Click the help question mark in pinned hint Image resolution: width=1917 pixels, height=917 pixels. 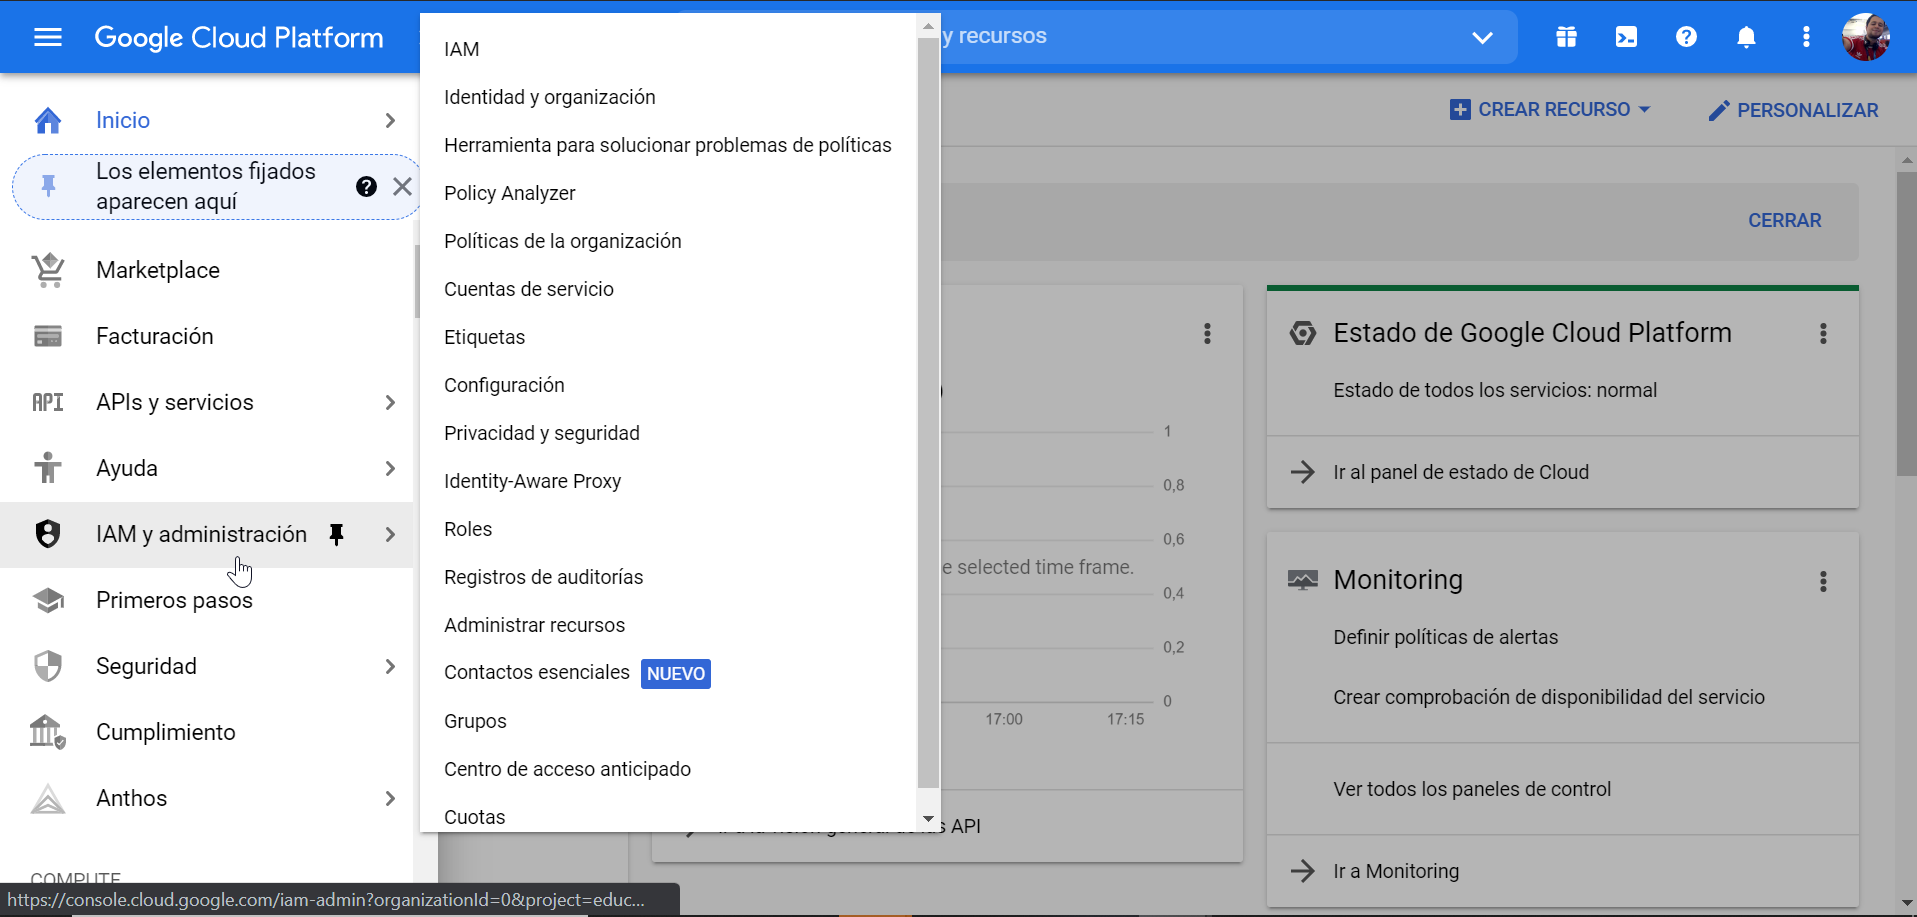(x=366, y=186)
